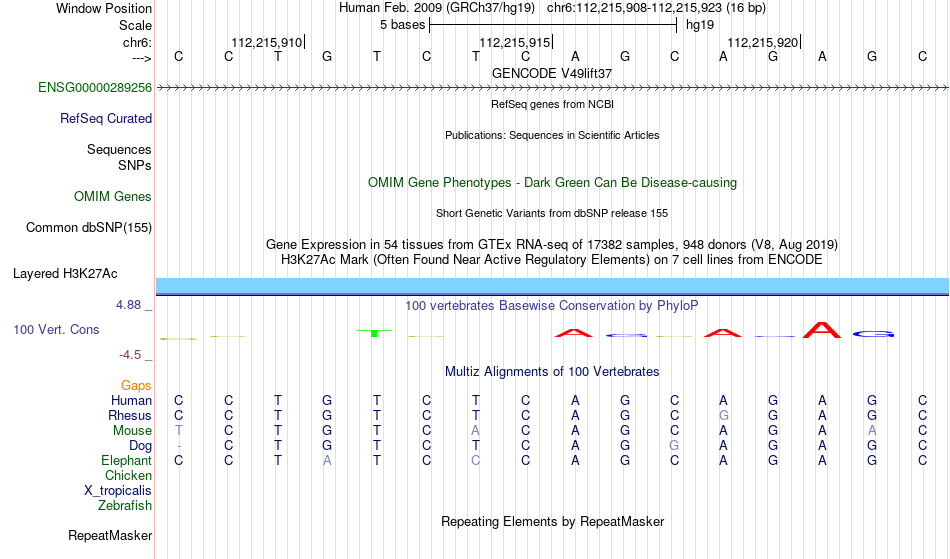Viewport: 950px width, 559px height.
Task: Click the grayed G mismatch in Dog row
Action: tap(674, 446)
